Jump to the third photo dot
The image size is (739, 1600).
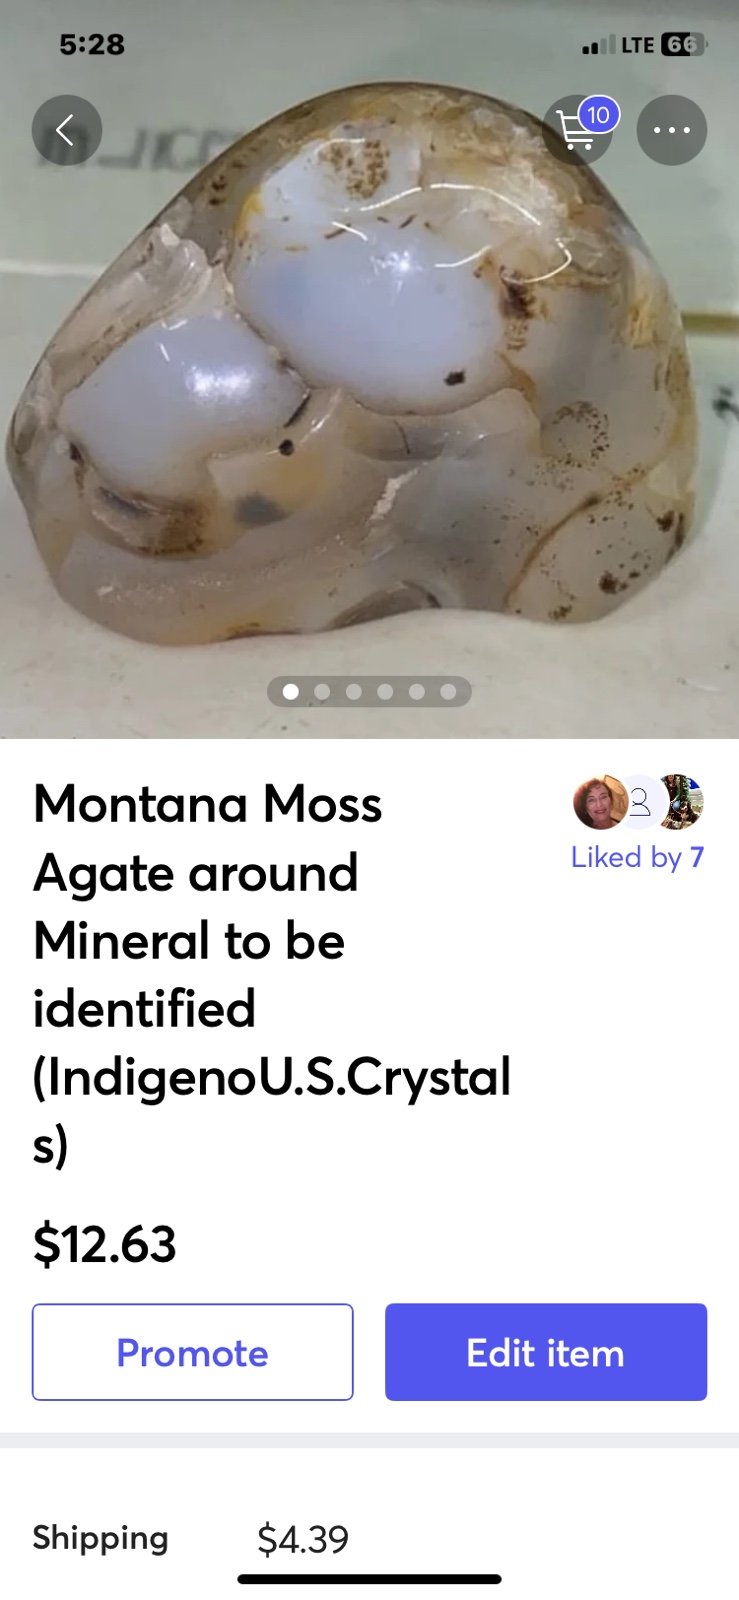pos(354,691)
